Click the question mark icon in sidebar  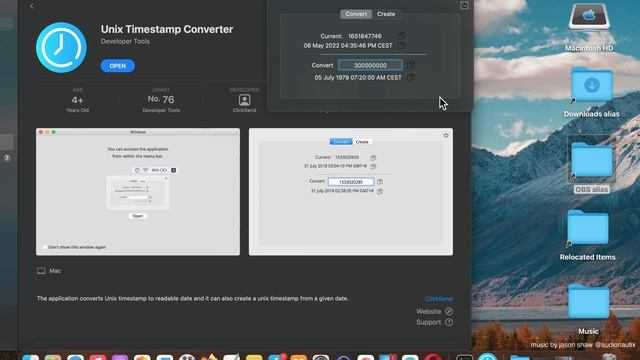(7, 158)
